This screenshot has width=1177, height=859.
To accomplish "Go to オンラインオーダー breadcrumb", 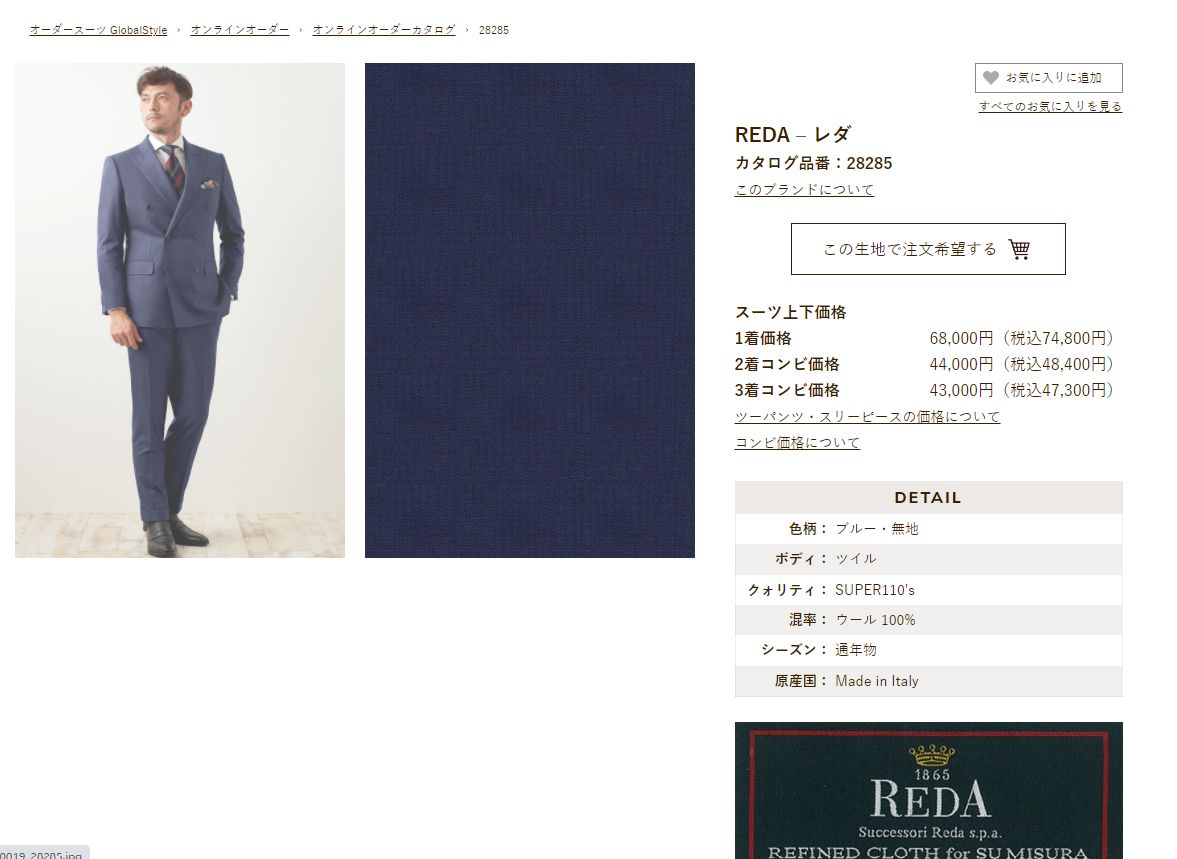I will 239,30.
